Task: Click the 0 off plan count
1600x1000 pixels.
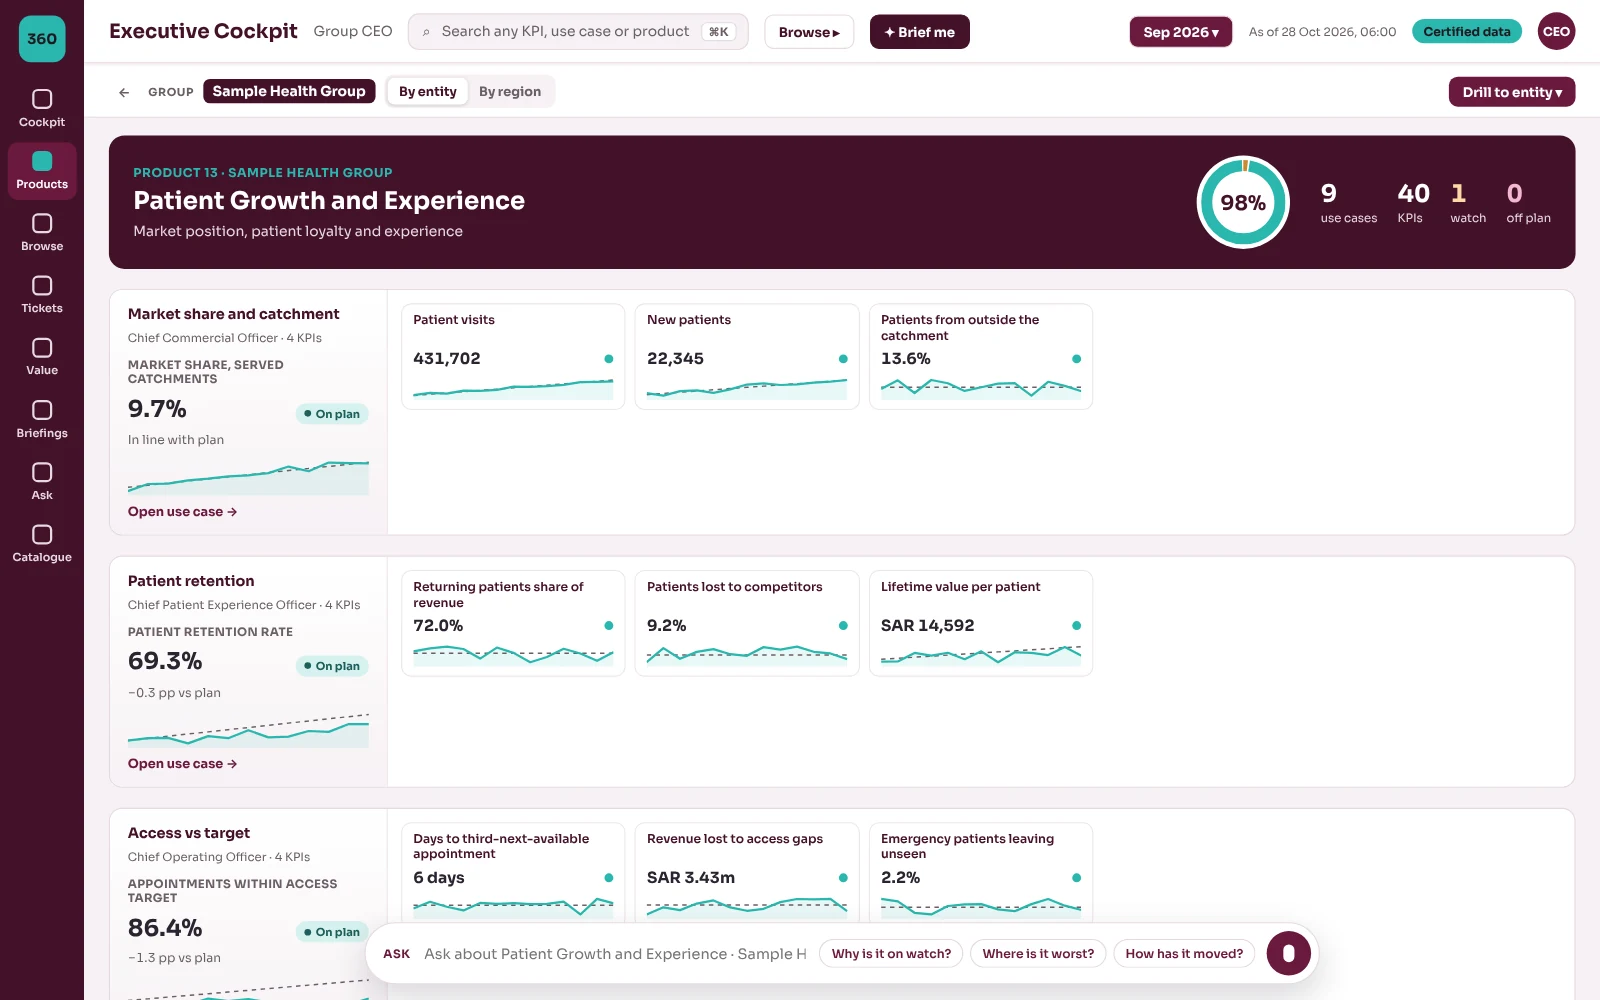Action: click(1528, 203)
